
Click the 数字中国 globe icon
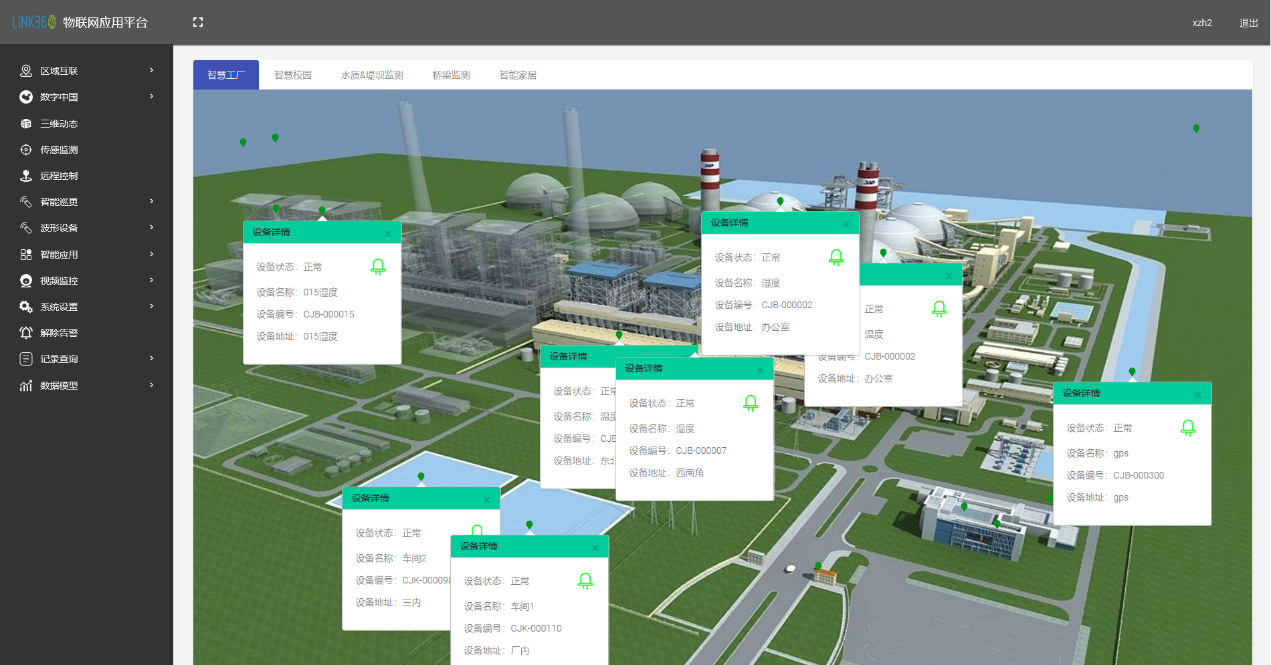click(26, 97)
